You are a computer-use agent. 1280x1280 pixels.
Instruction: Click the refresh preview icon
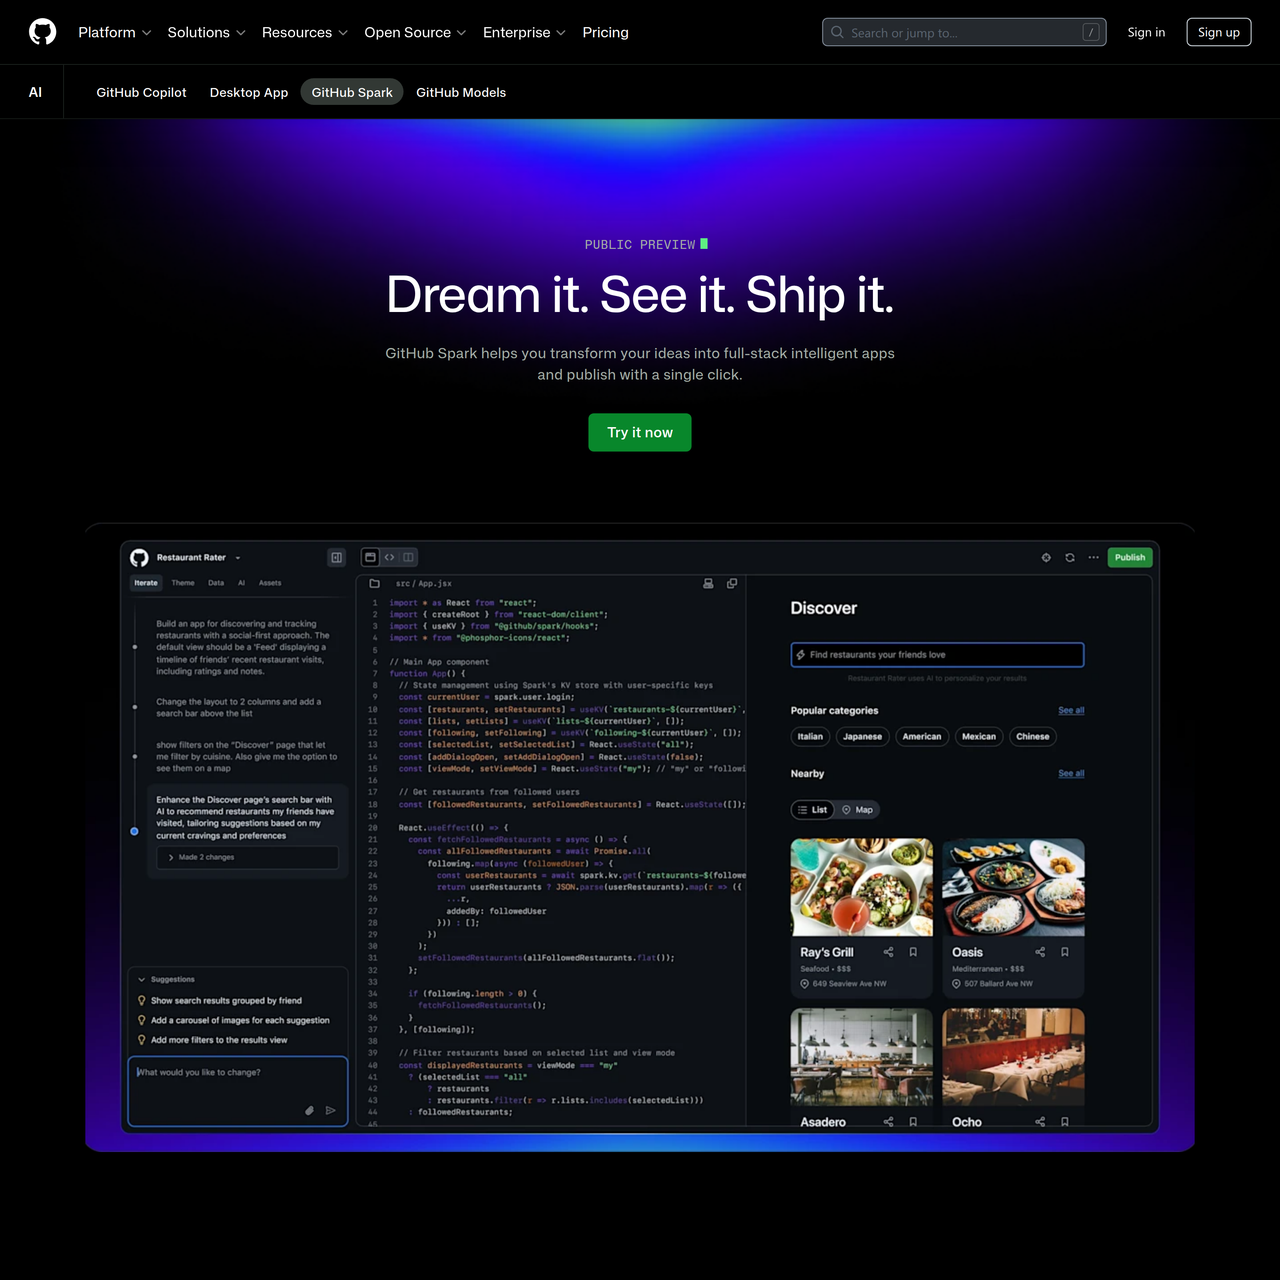[1070, 558]
